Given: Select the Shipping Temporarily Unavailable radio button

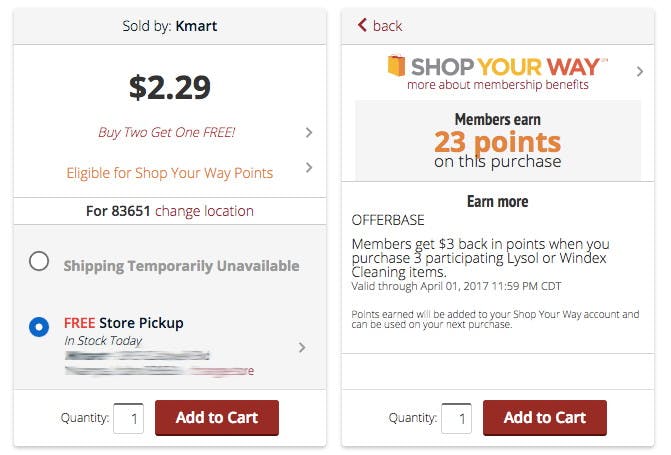Looking at the screenshot, I should (39, 261).
